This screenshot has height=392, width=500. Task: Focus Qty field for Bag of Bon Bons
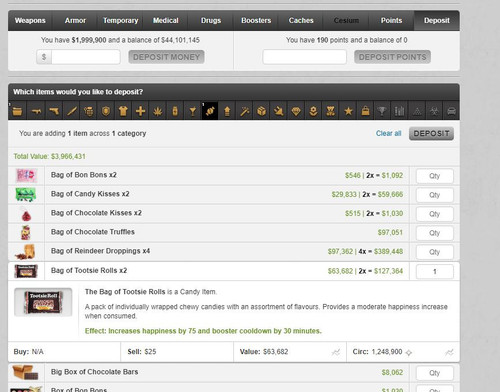435,176
